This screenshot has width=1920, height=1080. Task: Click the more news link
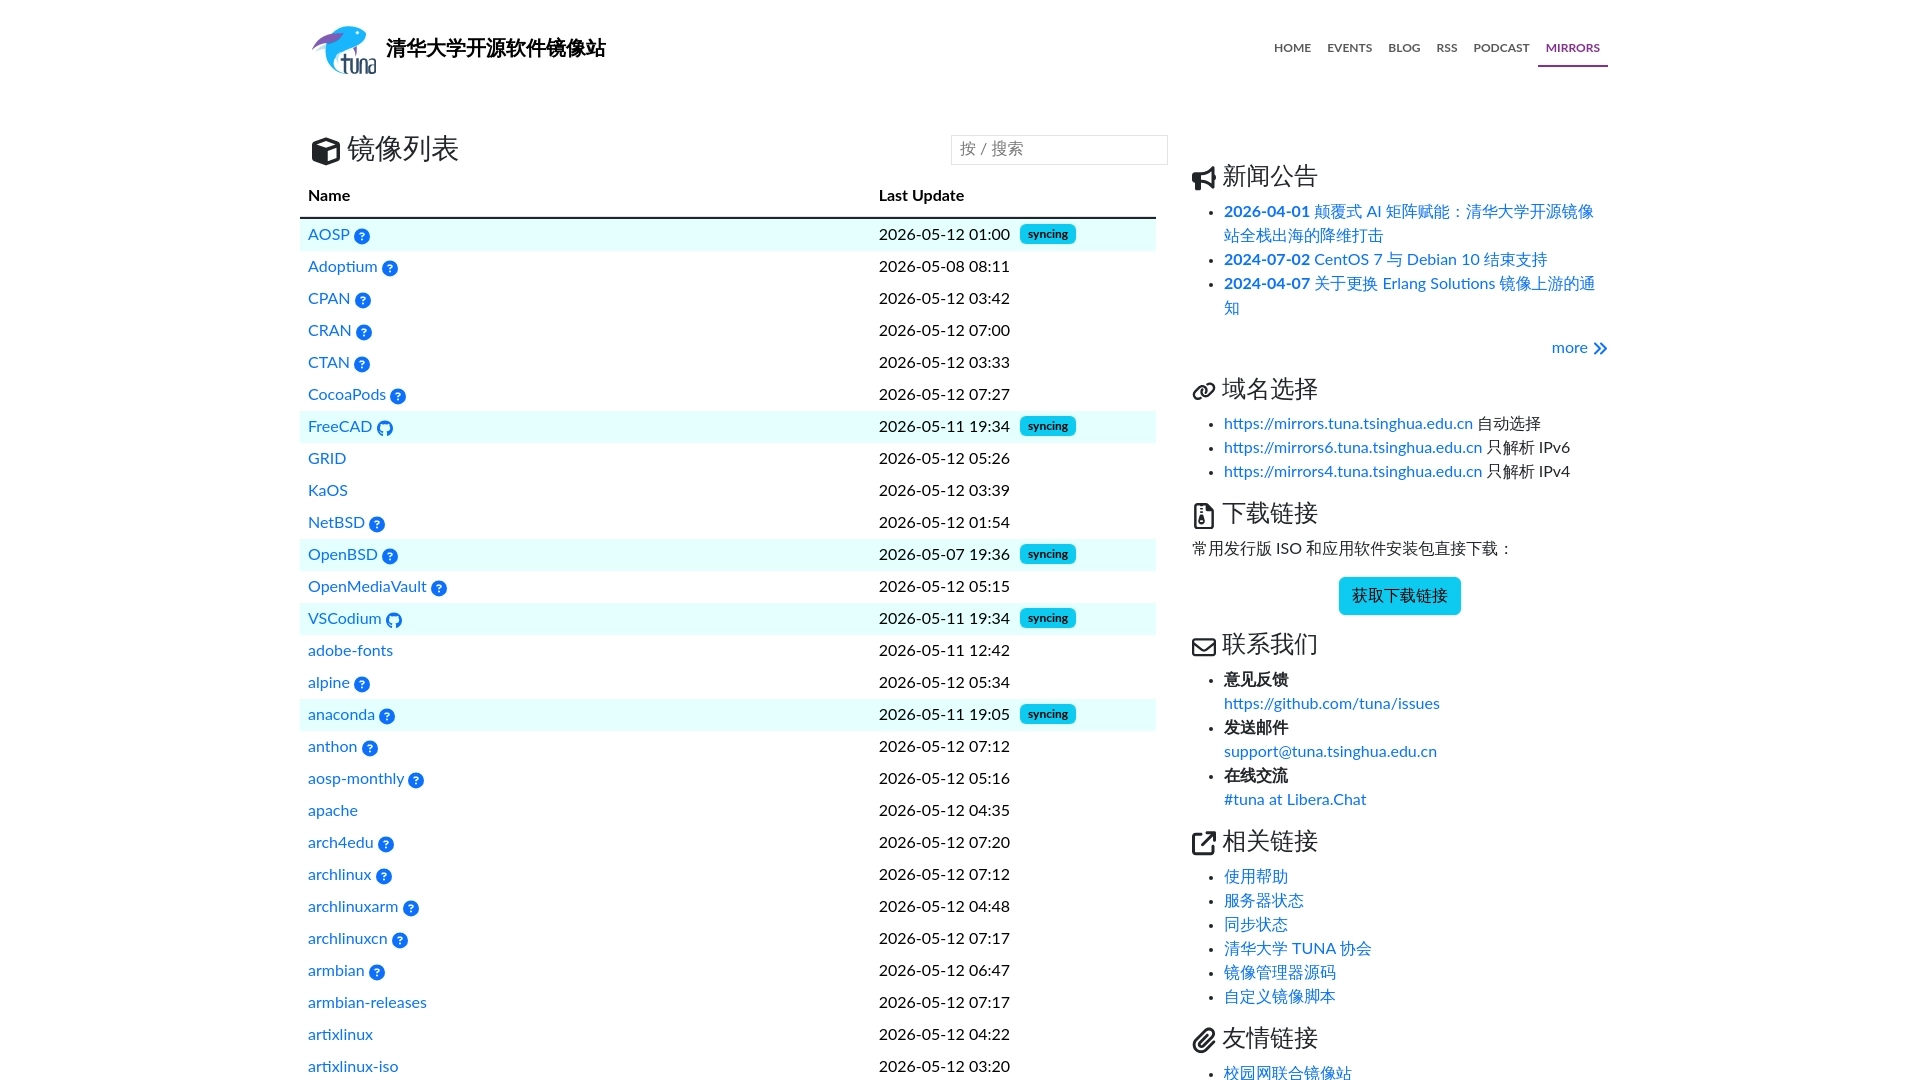[1579, 348]
